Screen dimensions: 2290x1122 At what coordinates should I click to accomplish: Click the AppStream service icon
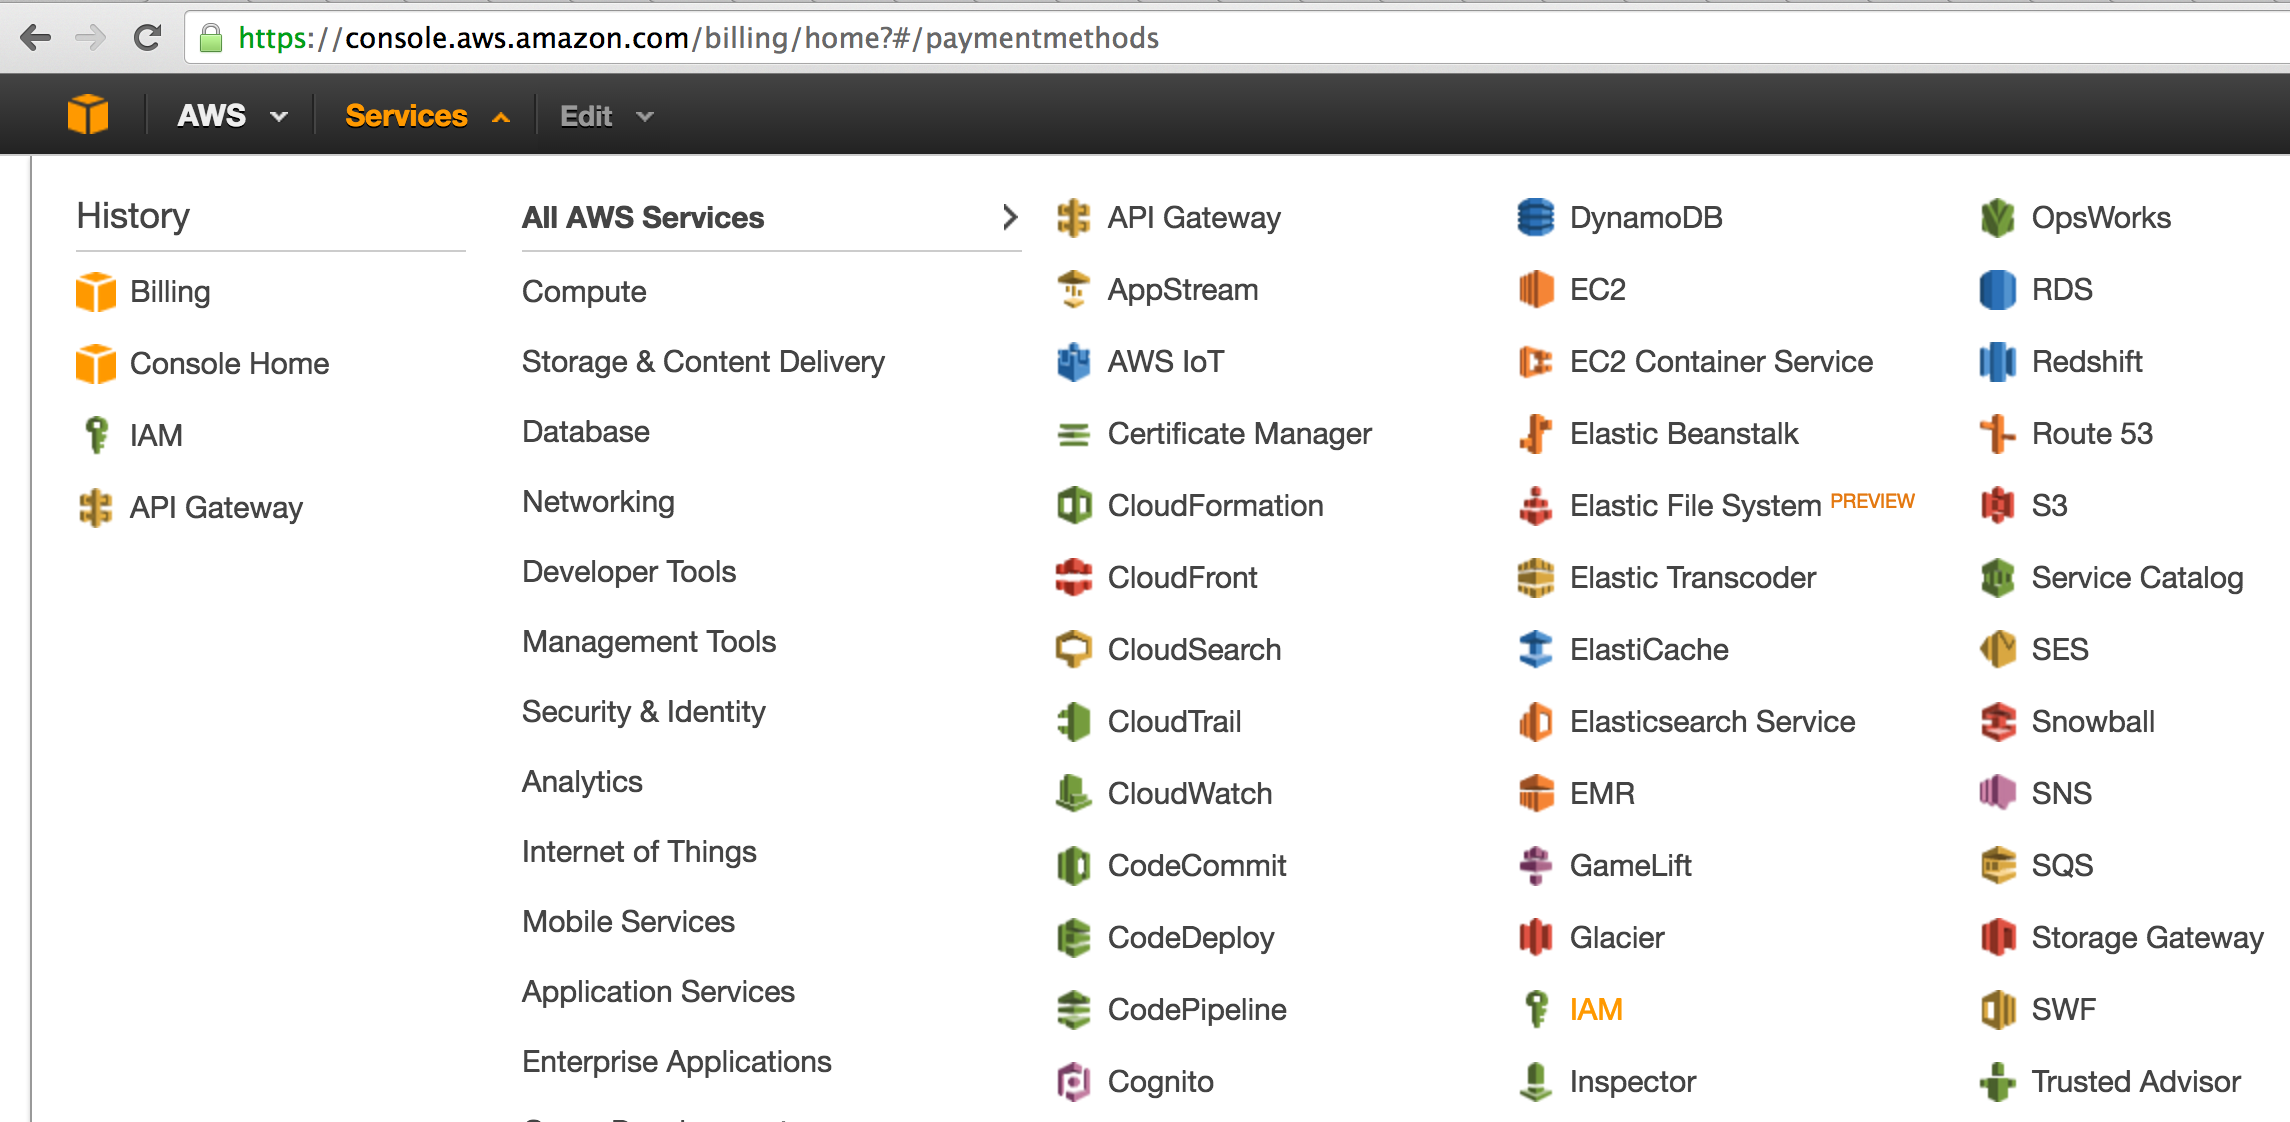click(1073, 289)
